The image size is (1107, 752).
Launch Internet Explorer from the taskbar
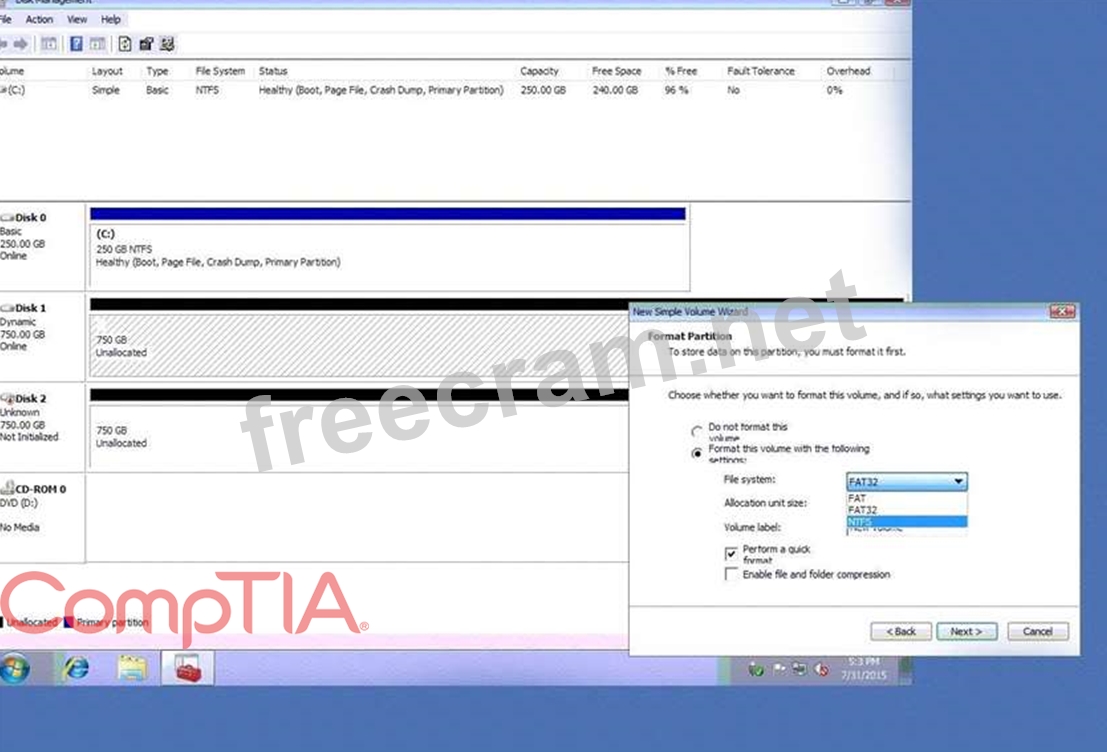tap(76, 668)
